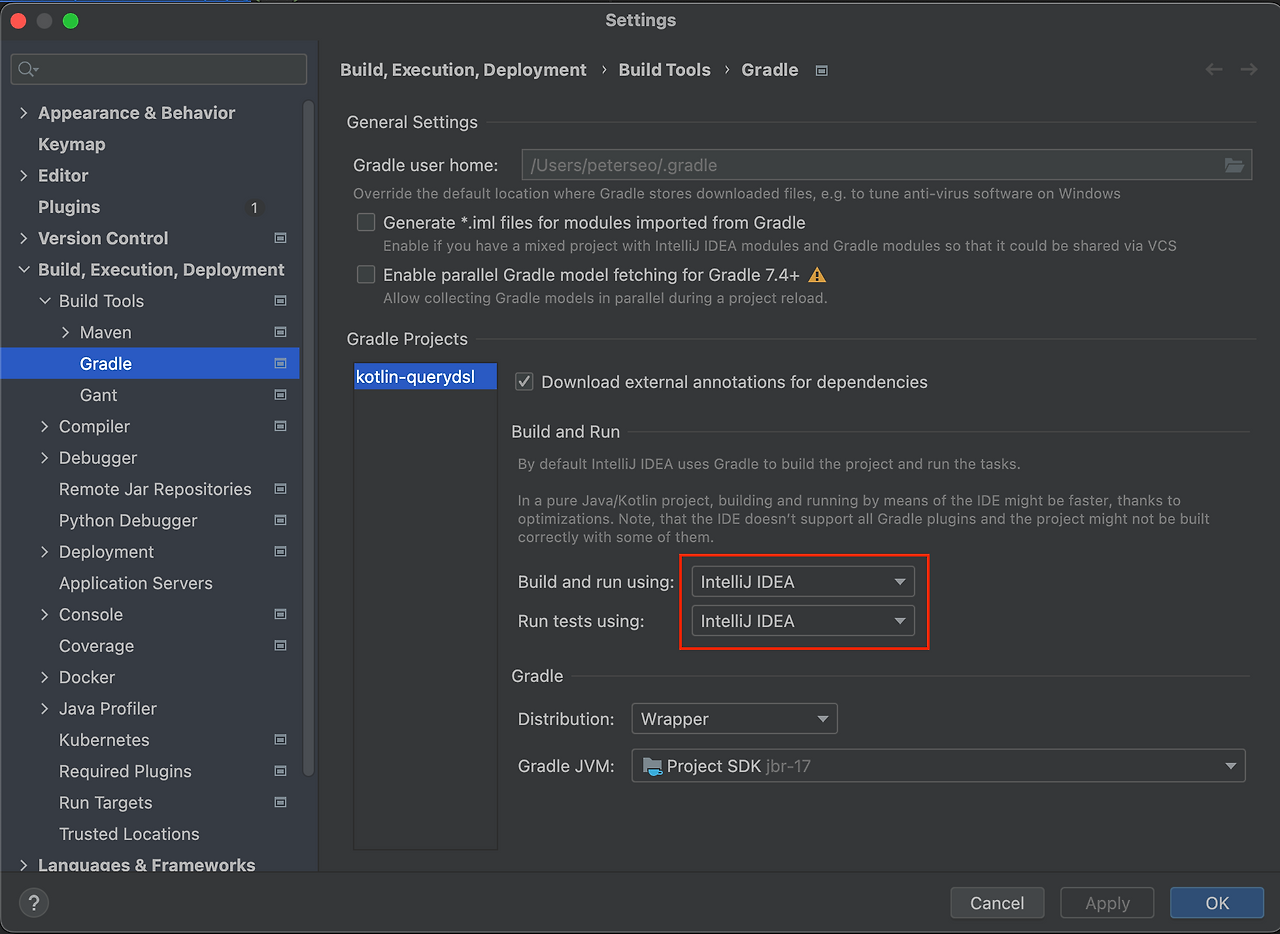Image resolution: width=1280 pixels, height=934 pixels.
Task: Uncheck downloading external annotations for dependencies
Action: (x=523, y=381)
